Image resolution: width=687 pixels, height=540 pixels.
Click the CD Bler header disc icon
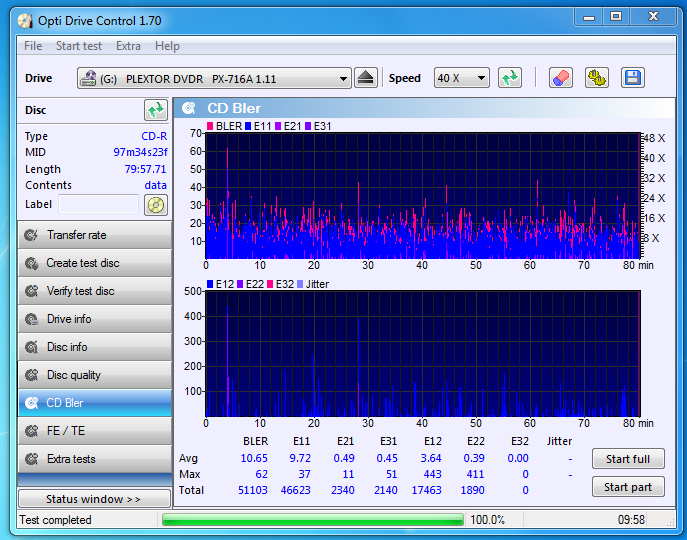[x=189, y=108]
